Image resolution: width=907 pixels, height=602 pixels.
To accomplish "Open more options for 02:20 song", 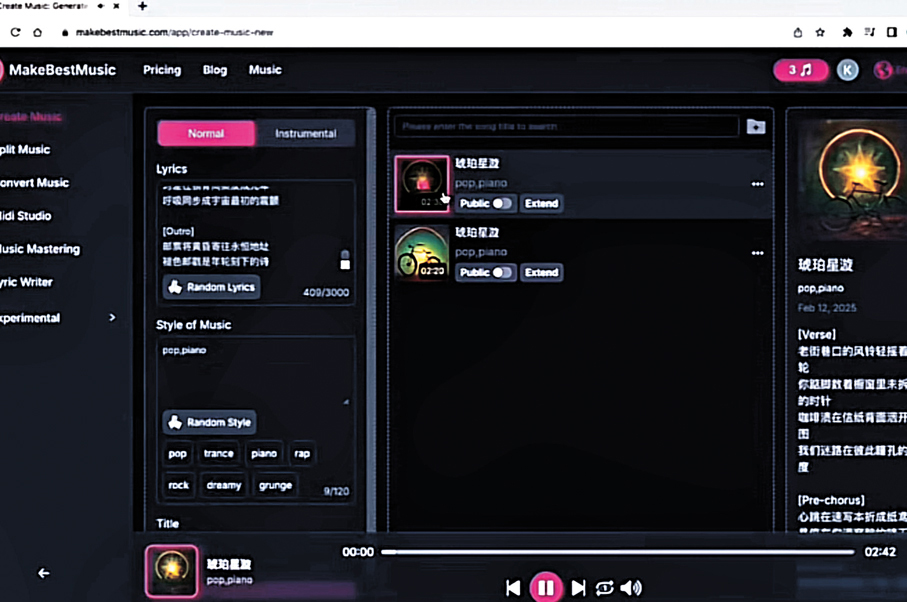I will point(758,253).
